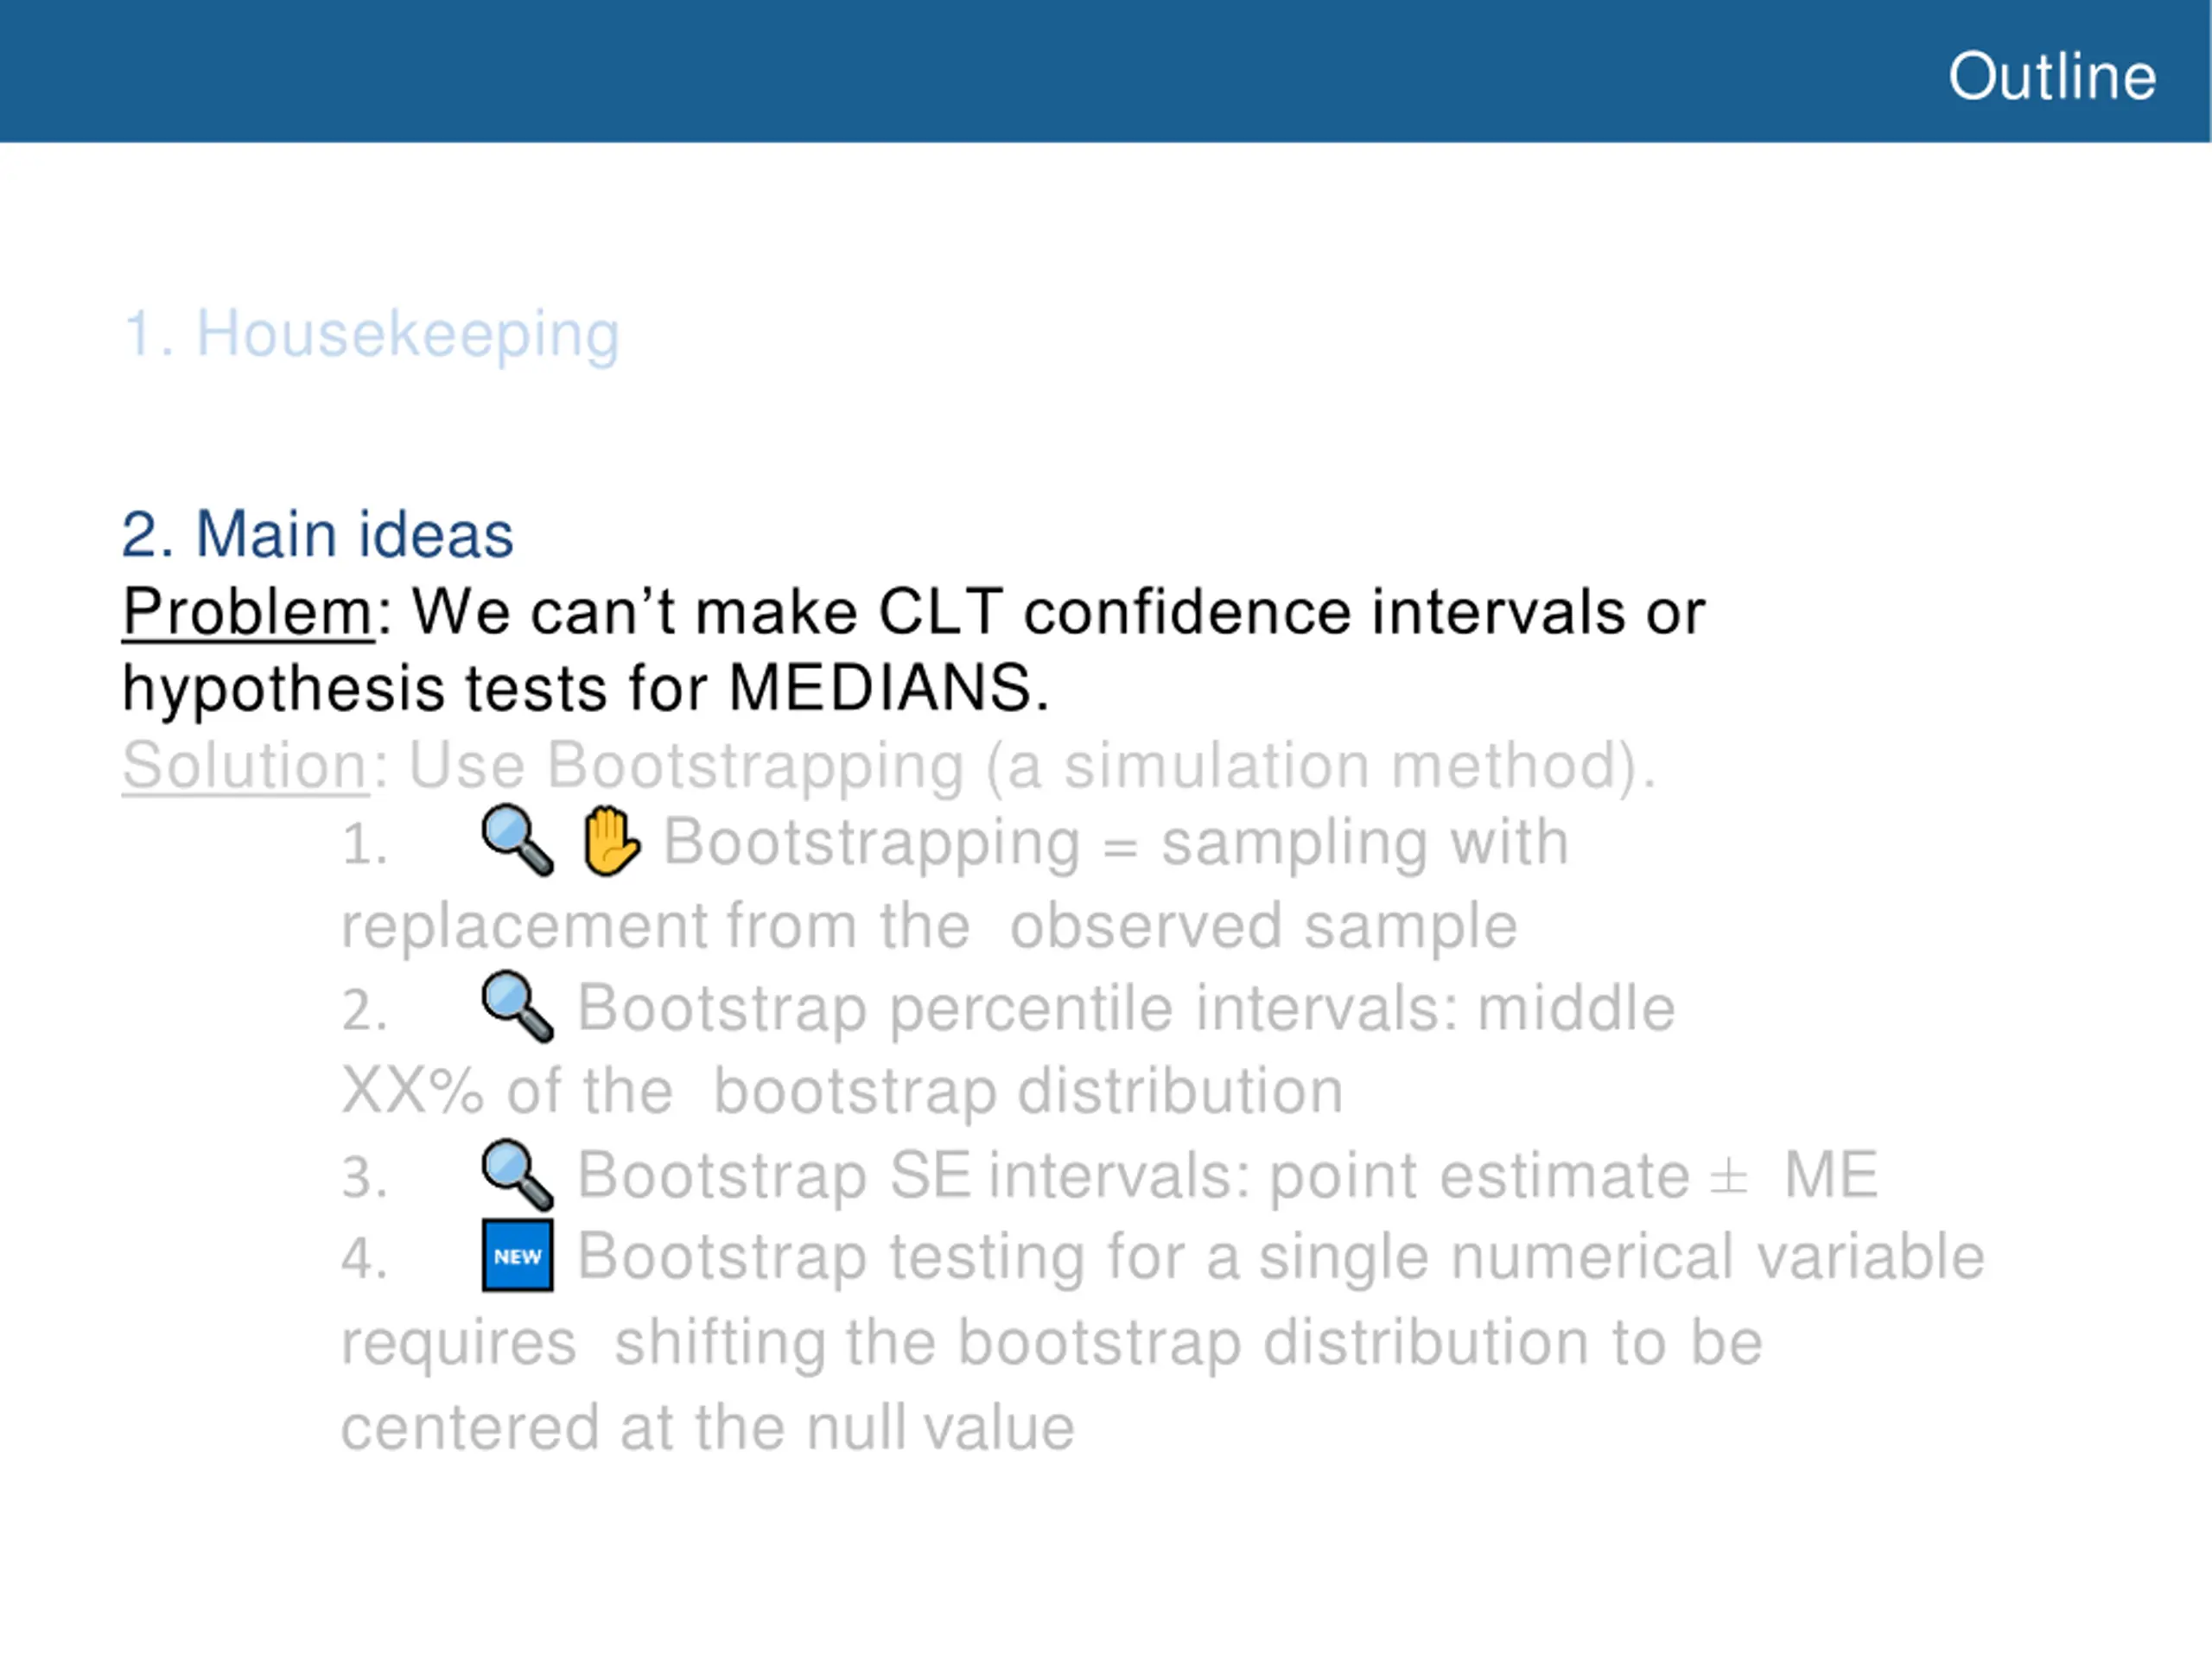Click the underlined word Solution

(246, 767)
